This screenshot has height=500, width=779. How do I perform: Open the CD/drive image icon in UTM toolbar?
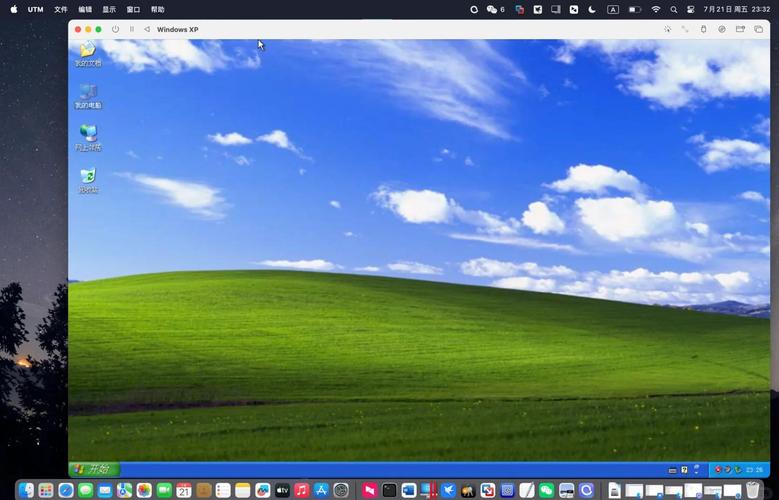click(722, 29)
